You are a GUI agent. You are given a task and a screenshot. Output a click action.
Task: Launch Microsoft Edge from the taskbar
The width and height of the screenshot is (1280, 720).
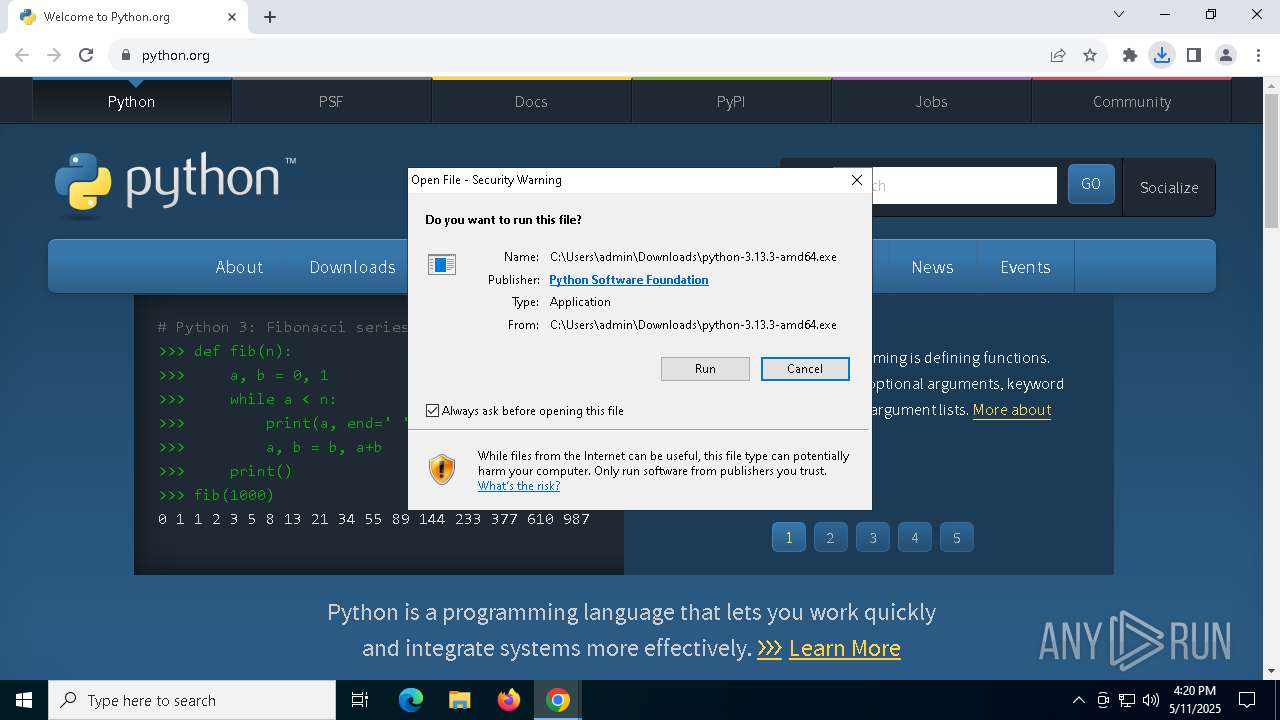pyautogui.click(x=411, y=700)
